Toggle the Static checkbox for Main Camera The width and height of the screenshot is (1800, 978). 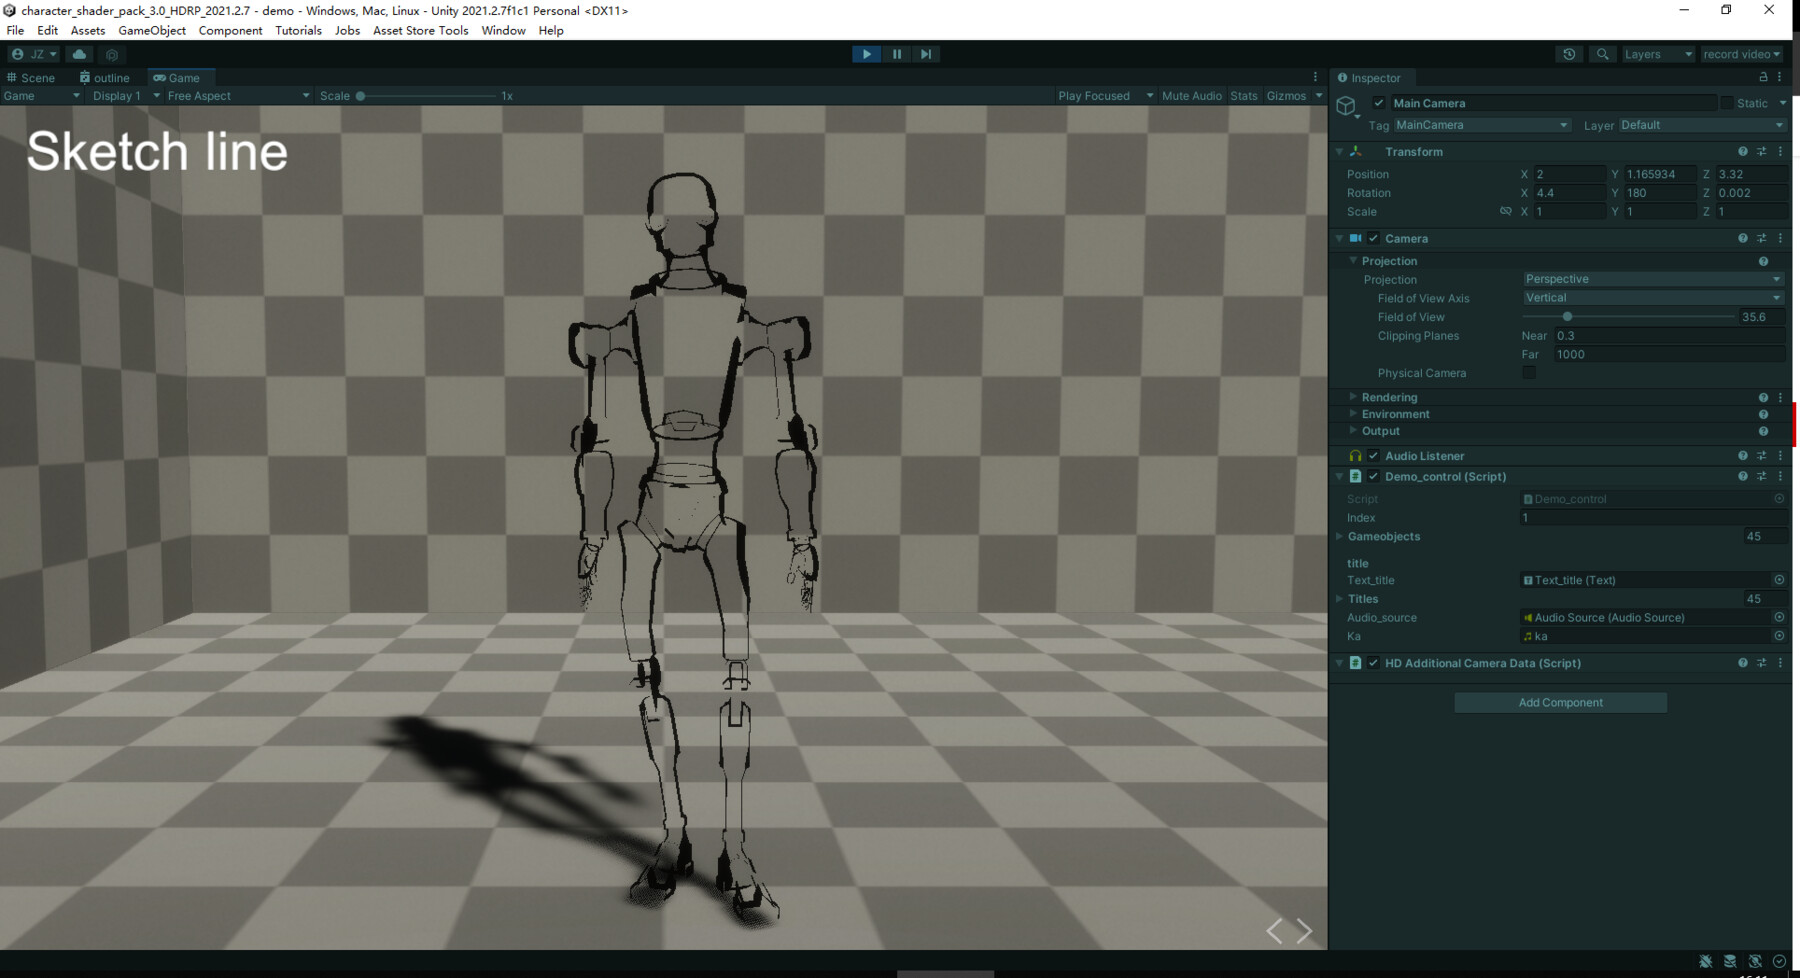tap(1727, 103)
